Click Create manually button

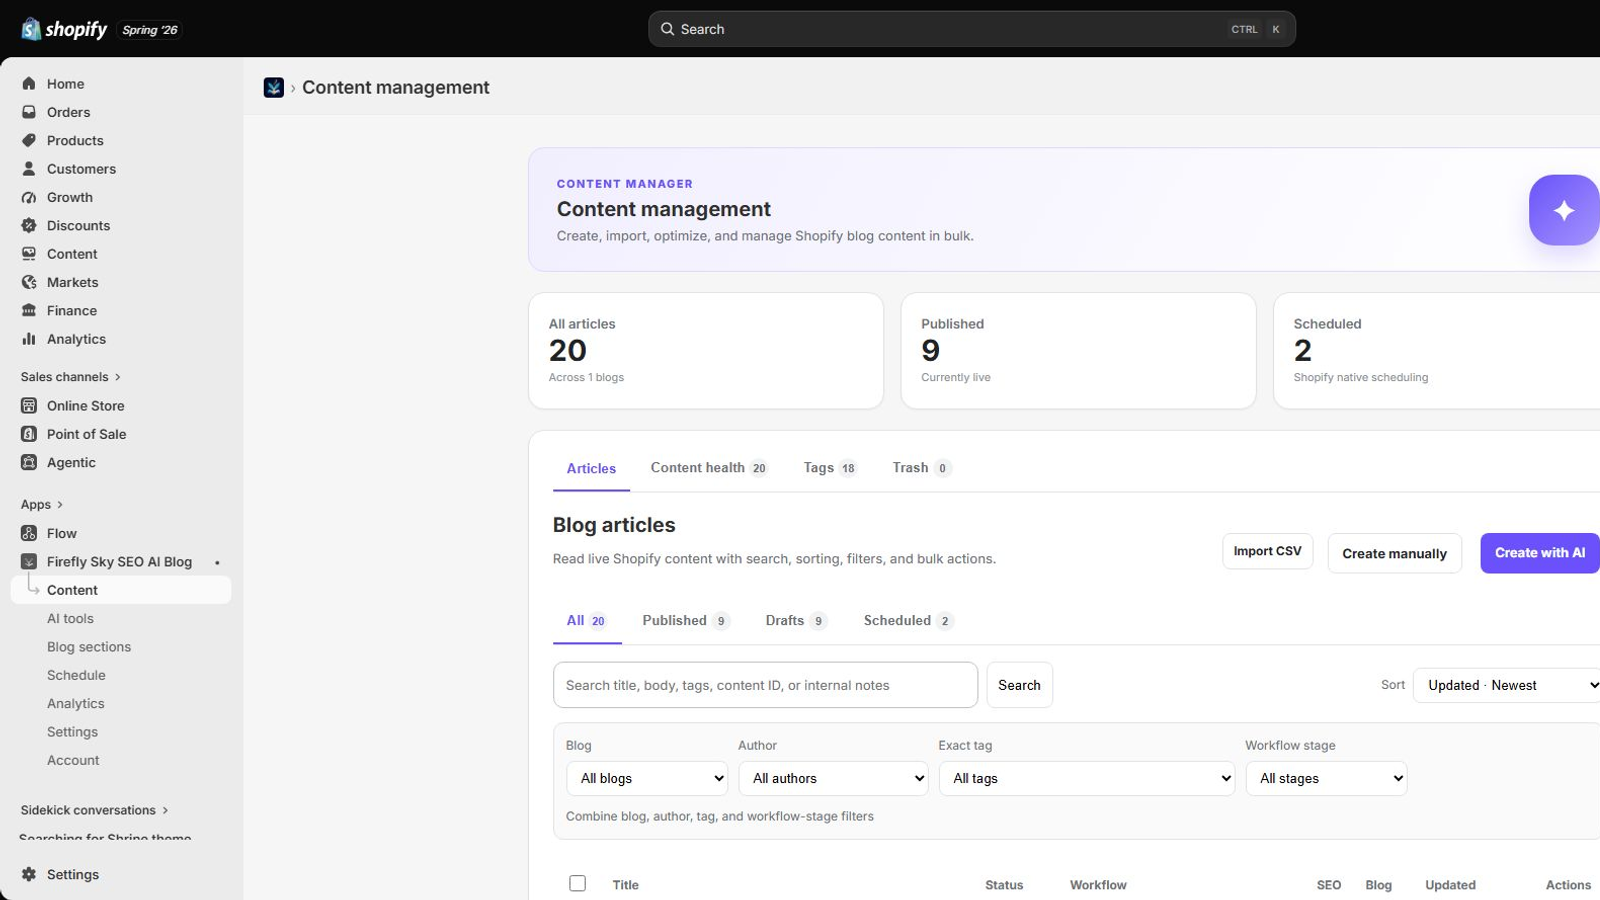point(1394,553)
